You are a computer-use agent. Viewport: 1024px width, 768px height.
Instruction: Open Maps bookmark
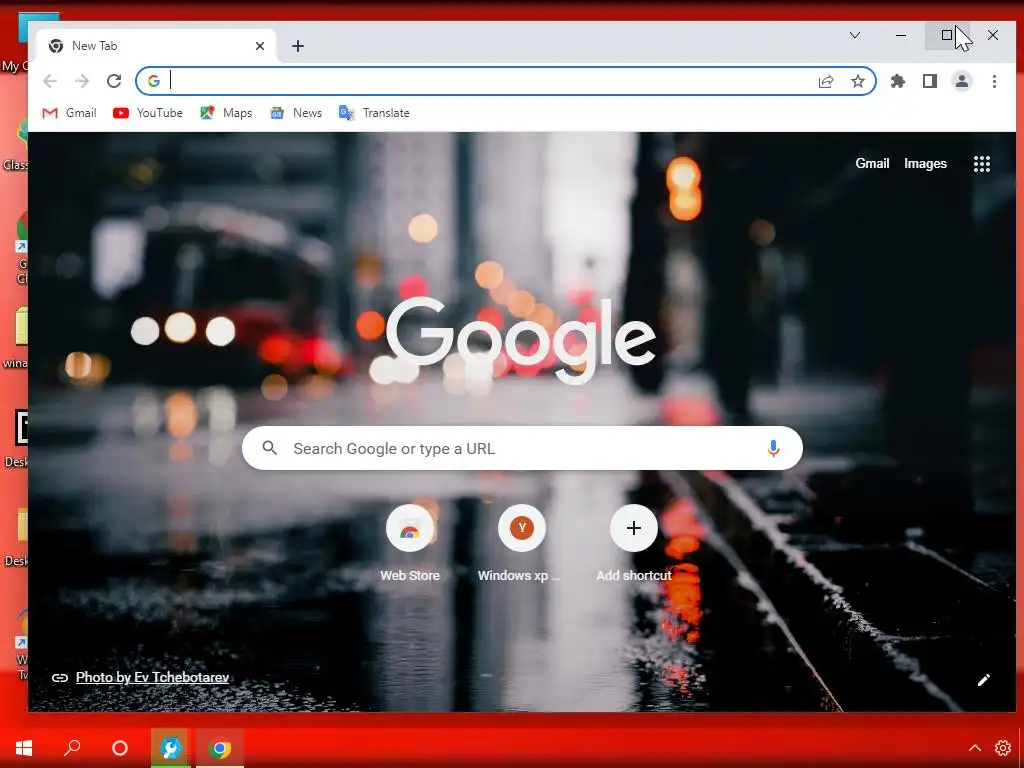pos(226,113)
